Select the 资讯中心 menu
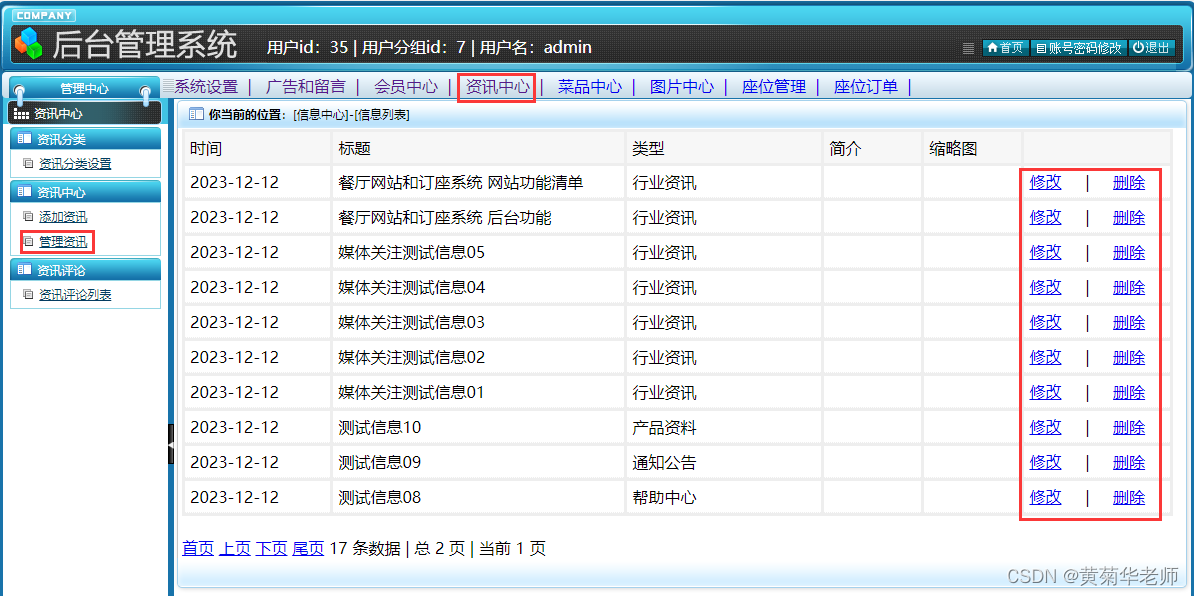Screen dimensions: 1194x596 (497, 87)
